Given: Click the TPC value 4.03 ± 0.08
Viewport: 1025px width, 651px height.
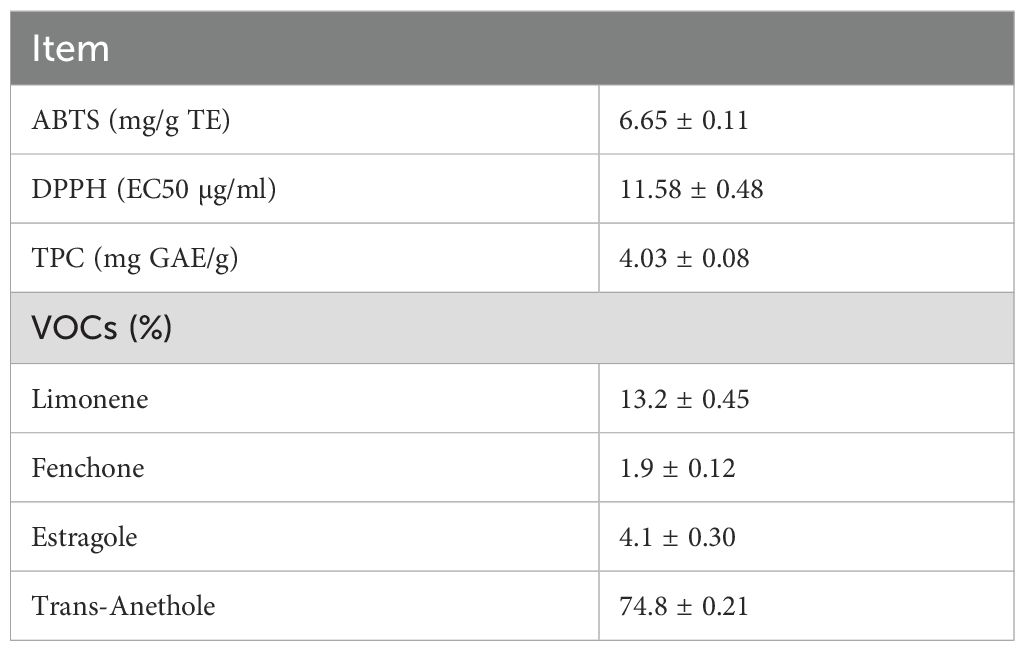Looking at the screenshot, I should (x=684, y=258).
